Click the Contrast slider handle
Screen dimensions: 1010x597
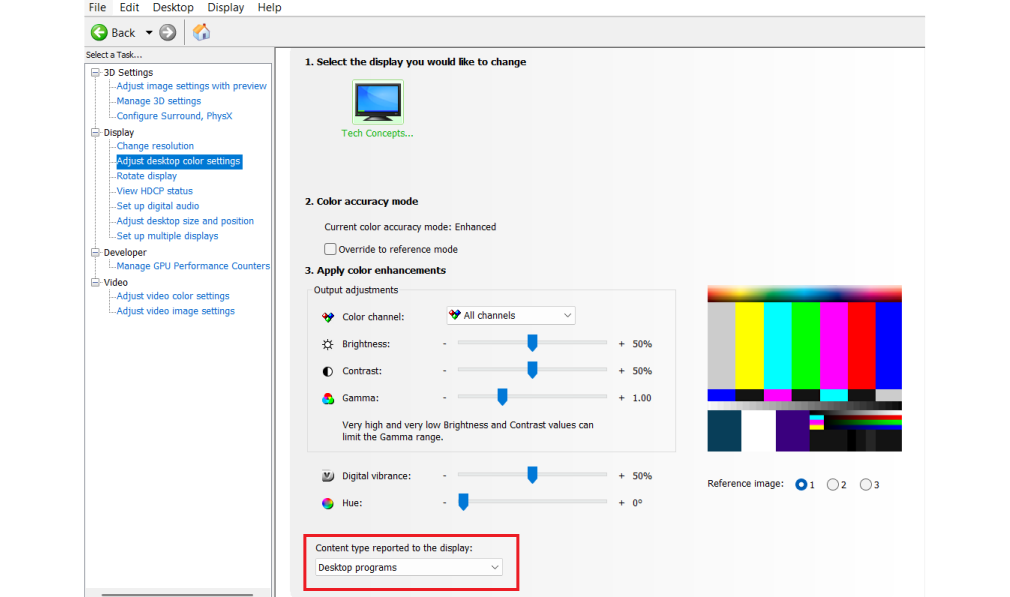532,370
